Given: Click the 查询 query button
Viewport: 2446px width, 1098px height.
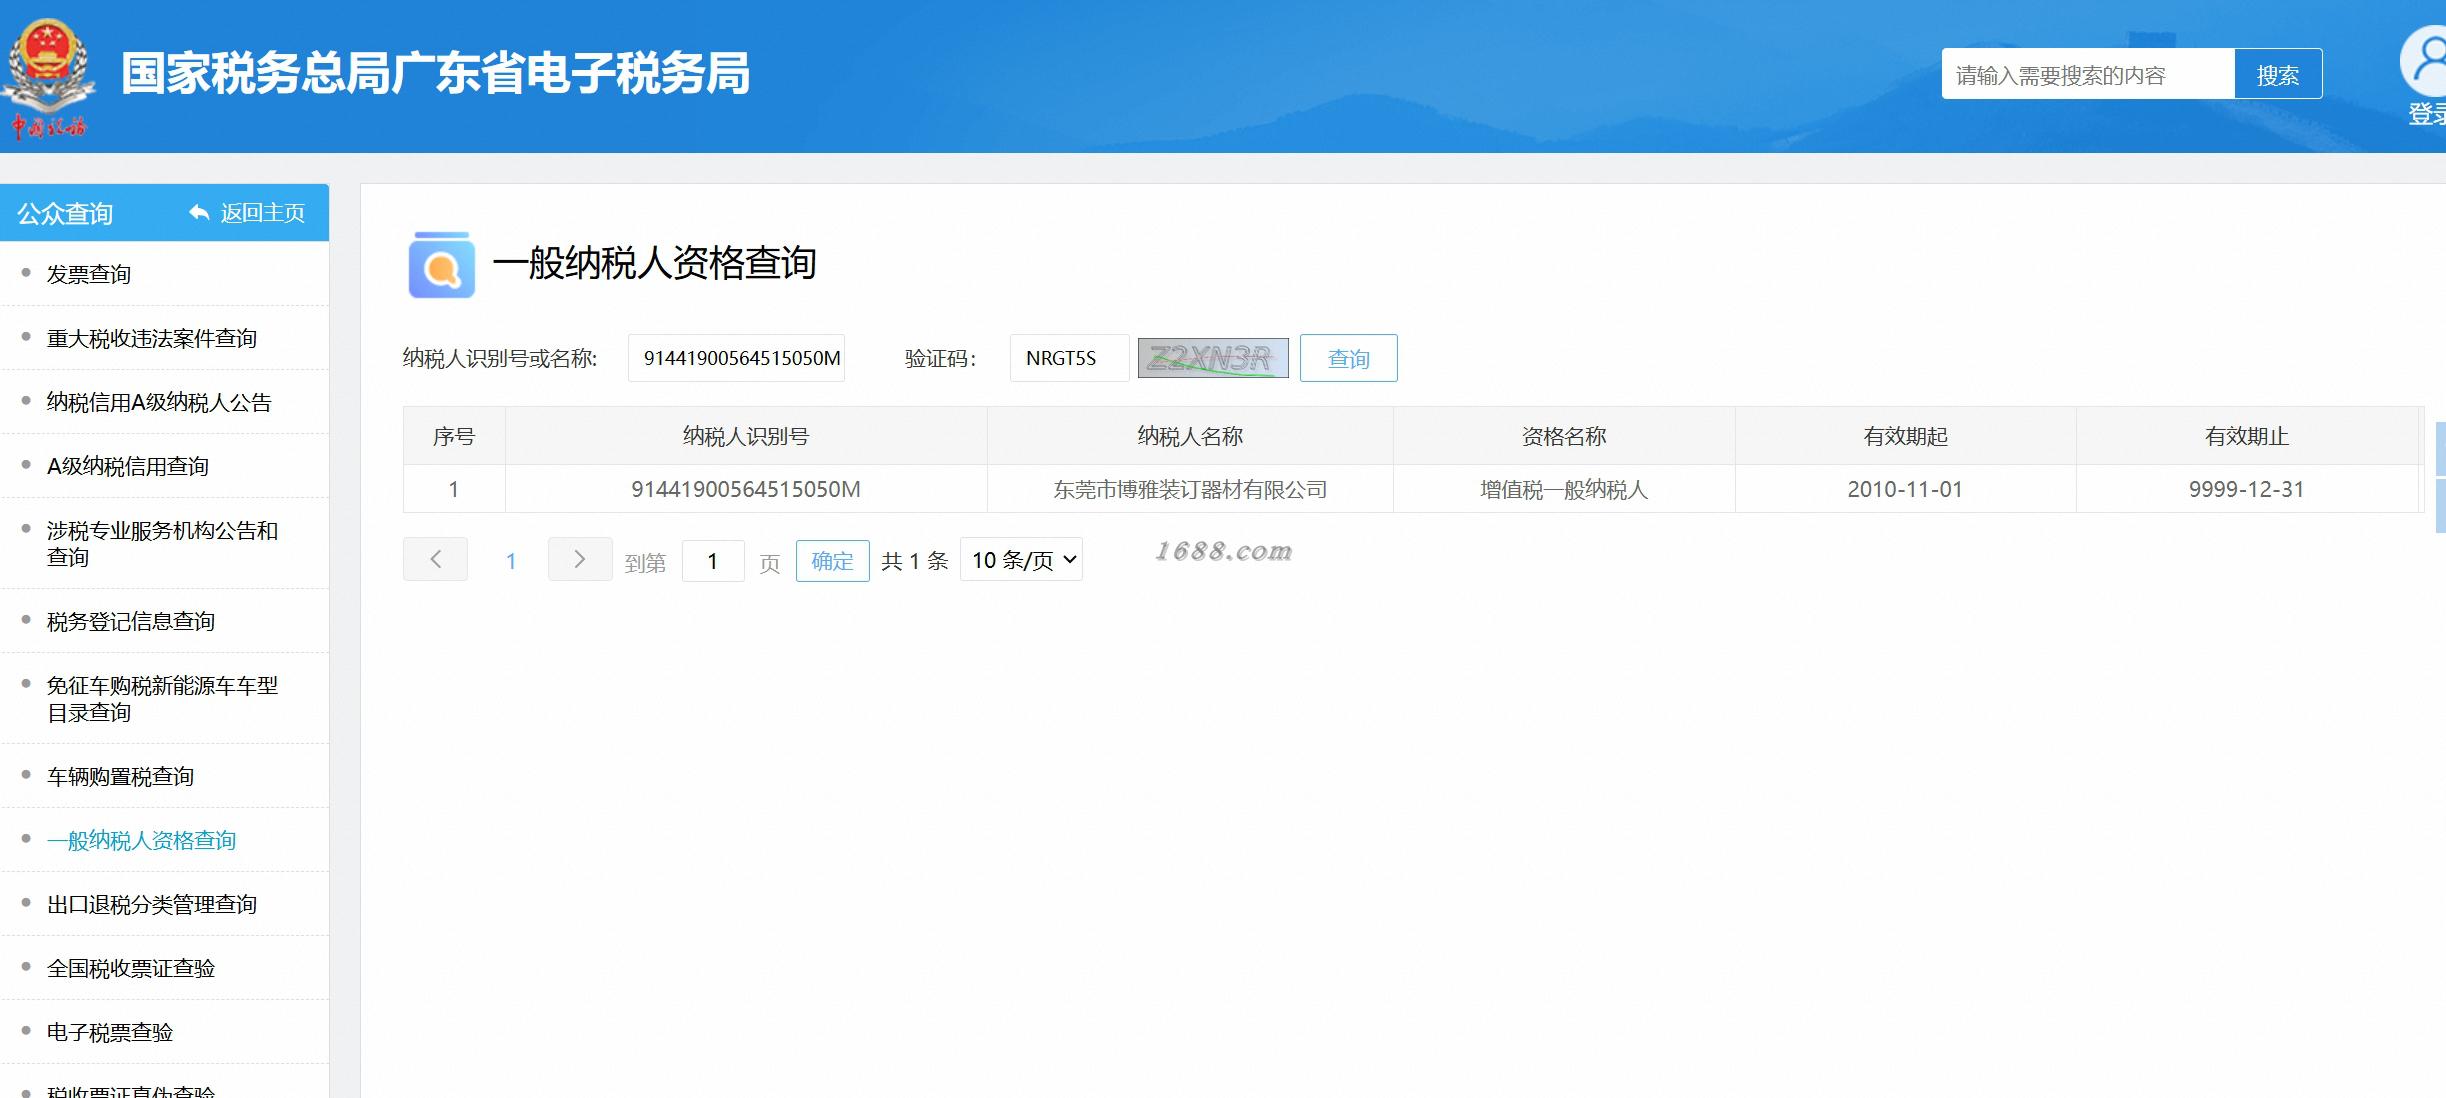Looking at the screenshot, I should (x=1348, y=358).
